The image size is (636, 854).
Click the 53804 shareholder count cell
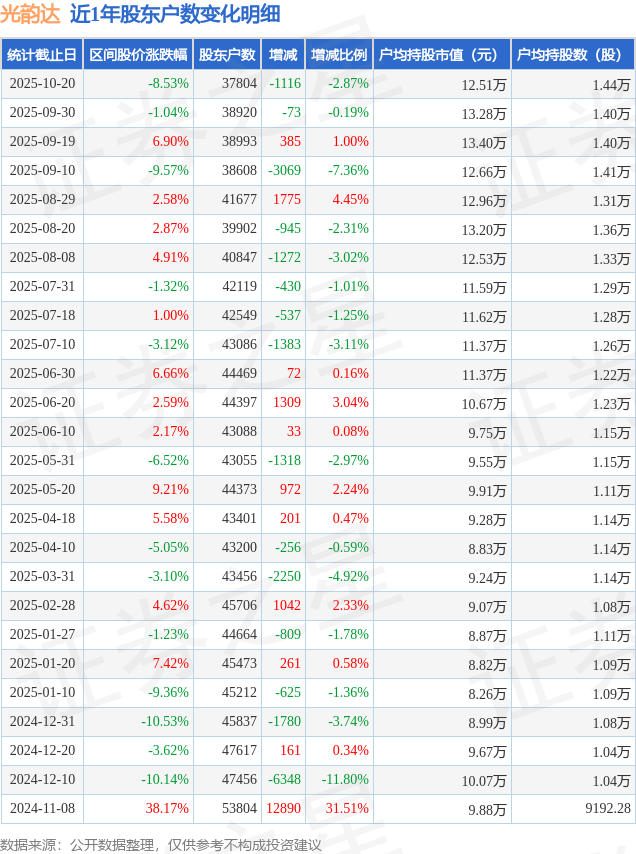click(x=239, y=808)
